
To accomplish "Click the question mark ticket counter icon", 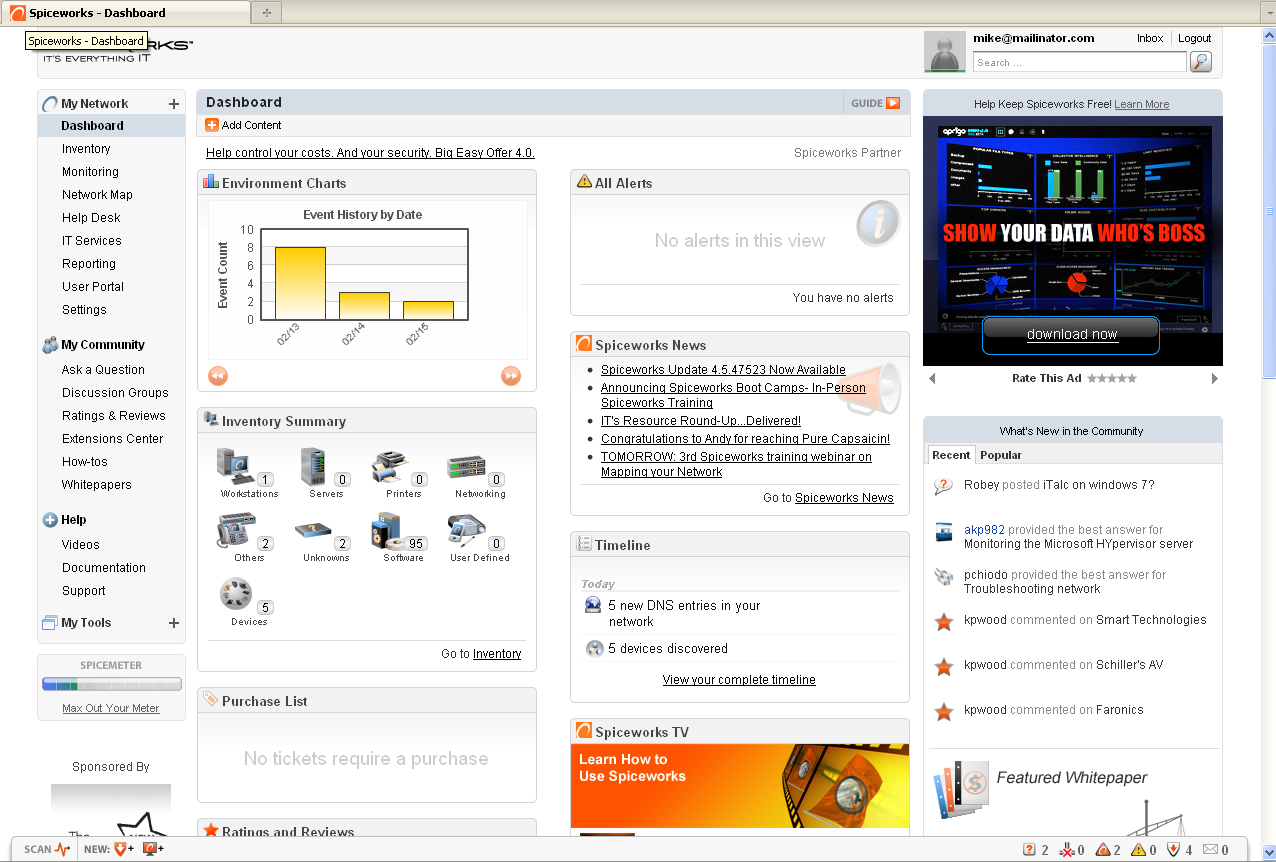I will tap(1030, 850).
